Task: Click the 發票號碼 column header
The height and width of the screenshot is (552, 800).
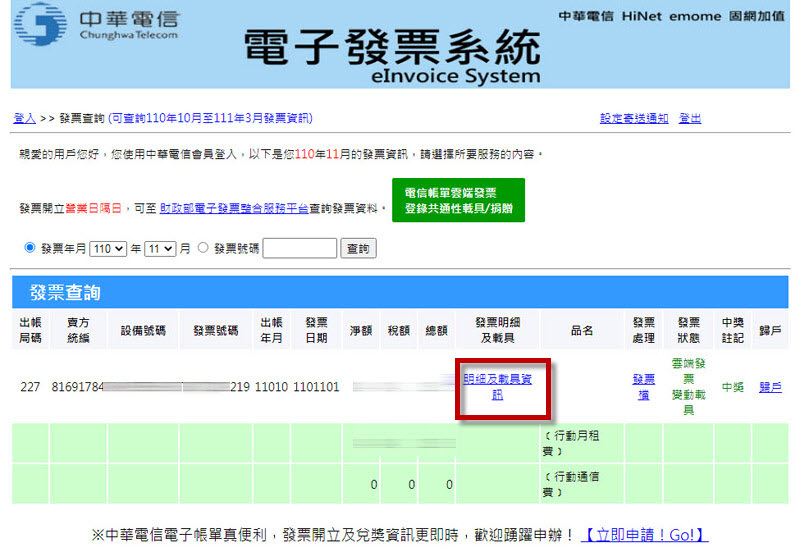Action: (x=216, y=331)
